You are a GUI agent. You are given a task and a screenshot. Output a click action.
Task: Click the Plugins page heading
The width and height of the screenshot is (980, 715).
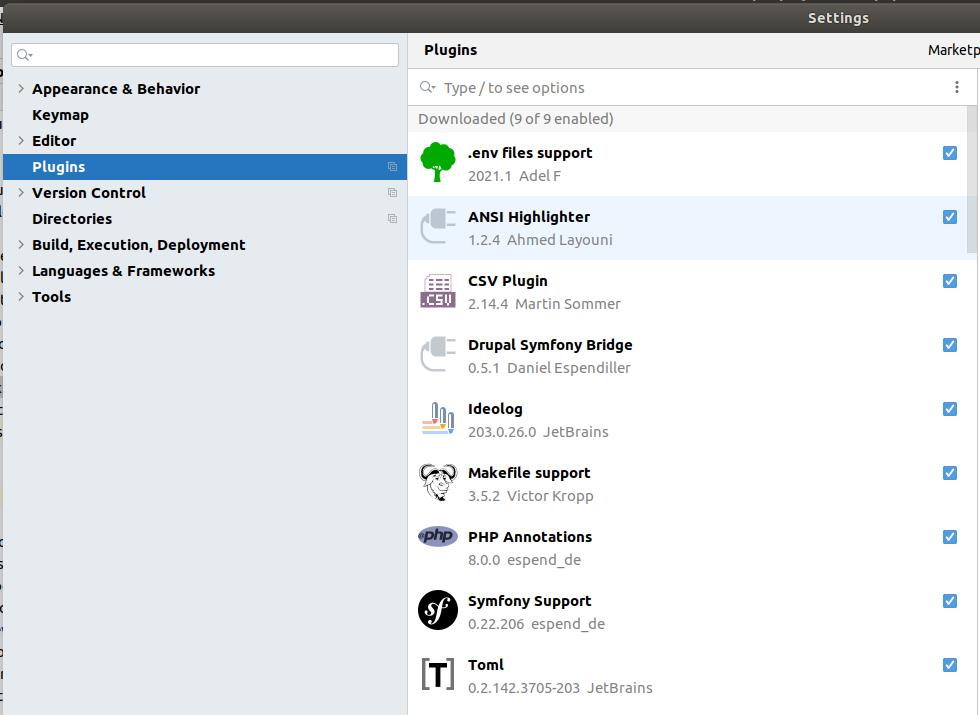tap(451, 50)
